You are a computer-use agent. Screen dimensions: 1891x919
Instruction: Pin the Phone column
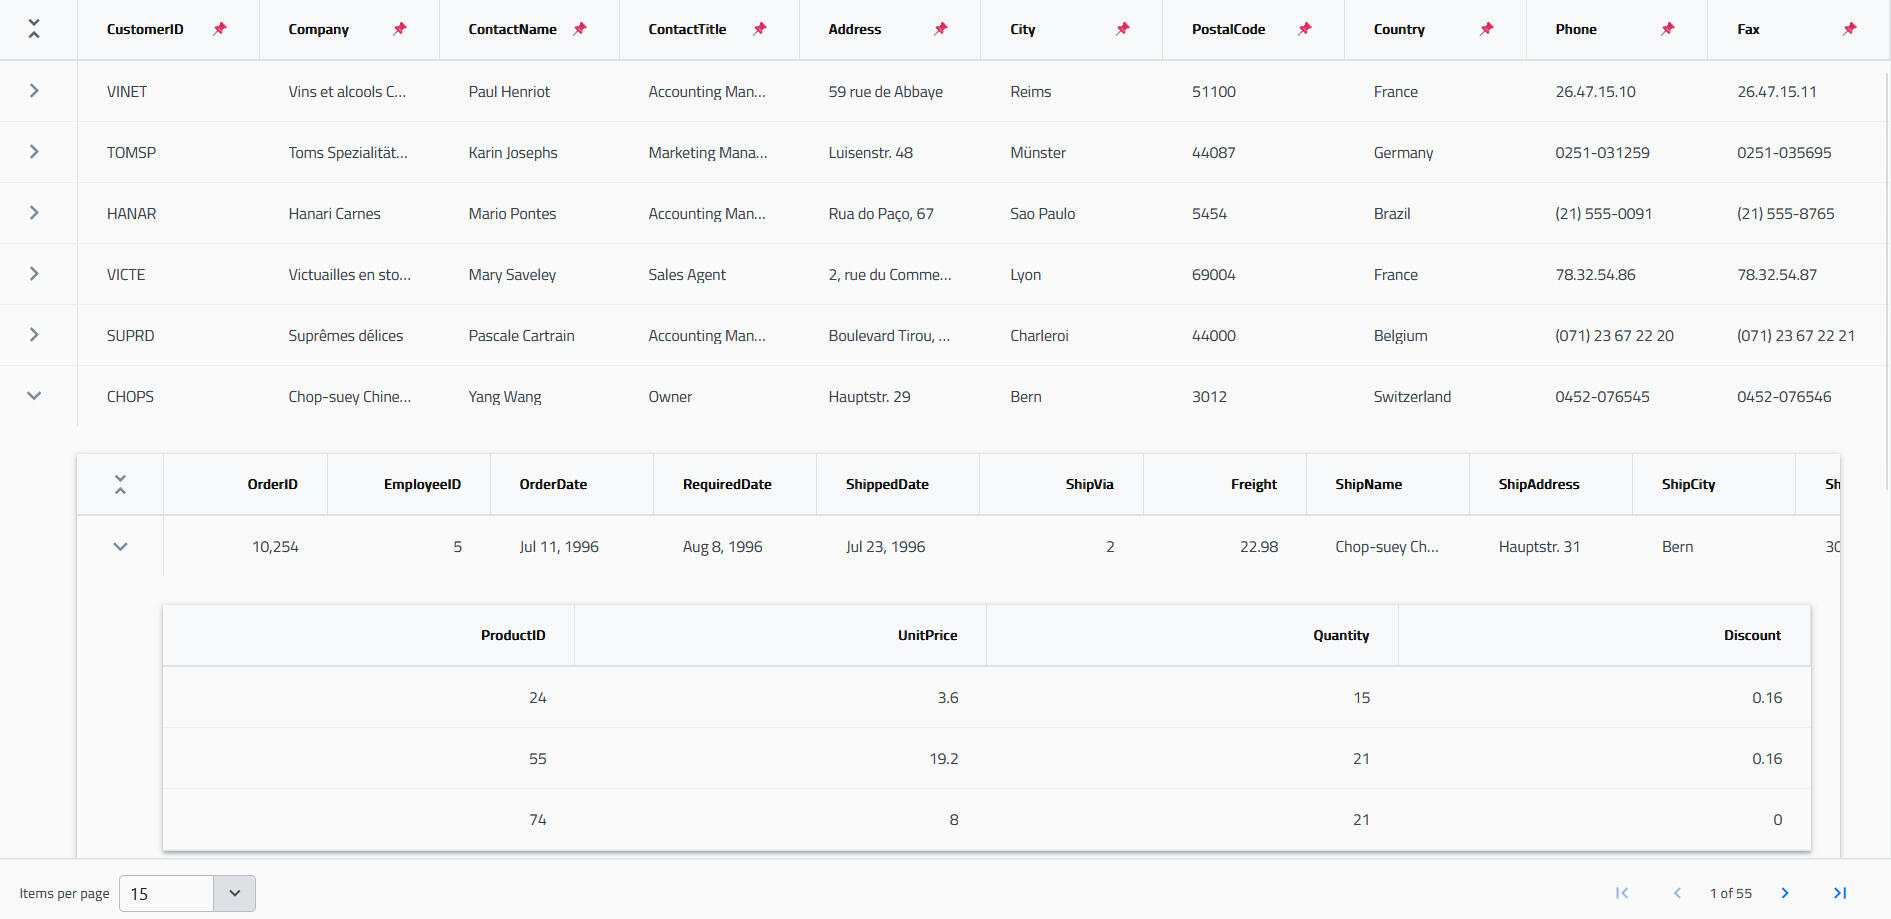pos(1668,29)
